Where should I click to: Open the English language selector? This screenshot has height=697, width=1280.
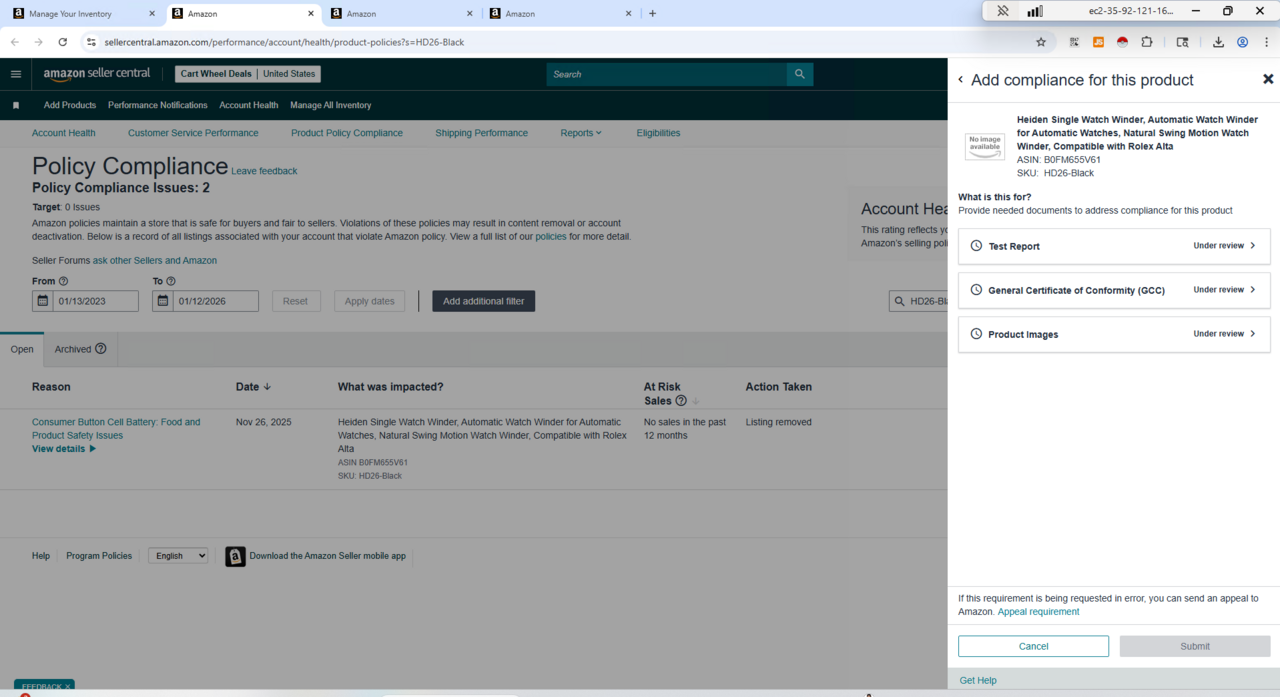[178, 556]
